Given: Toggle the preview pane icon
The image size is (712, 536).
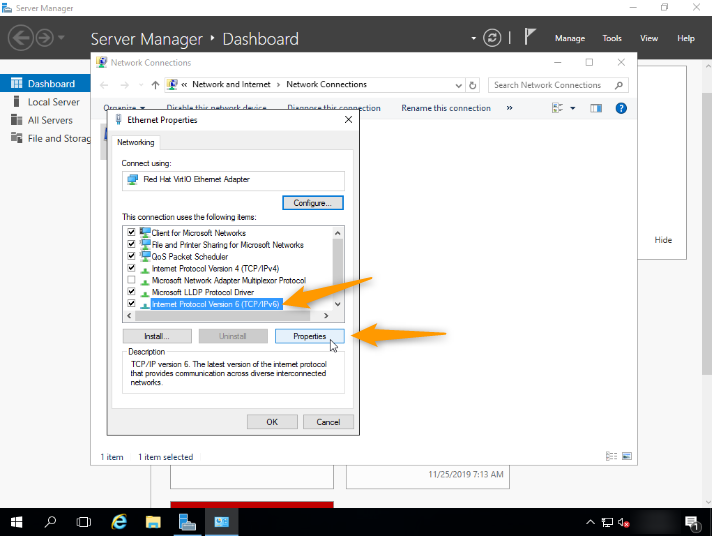Looking at the screenshot, I should click(x=596, y=108).
